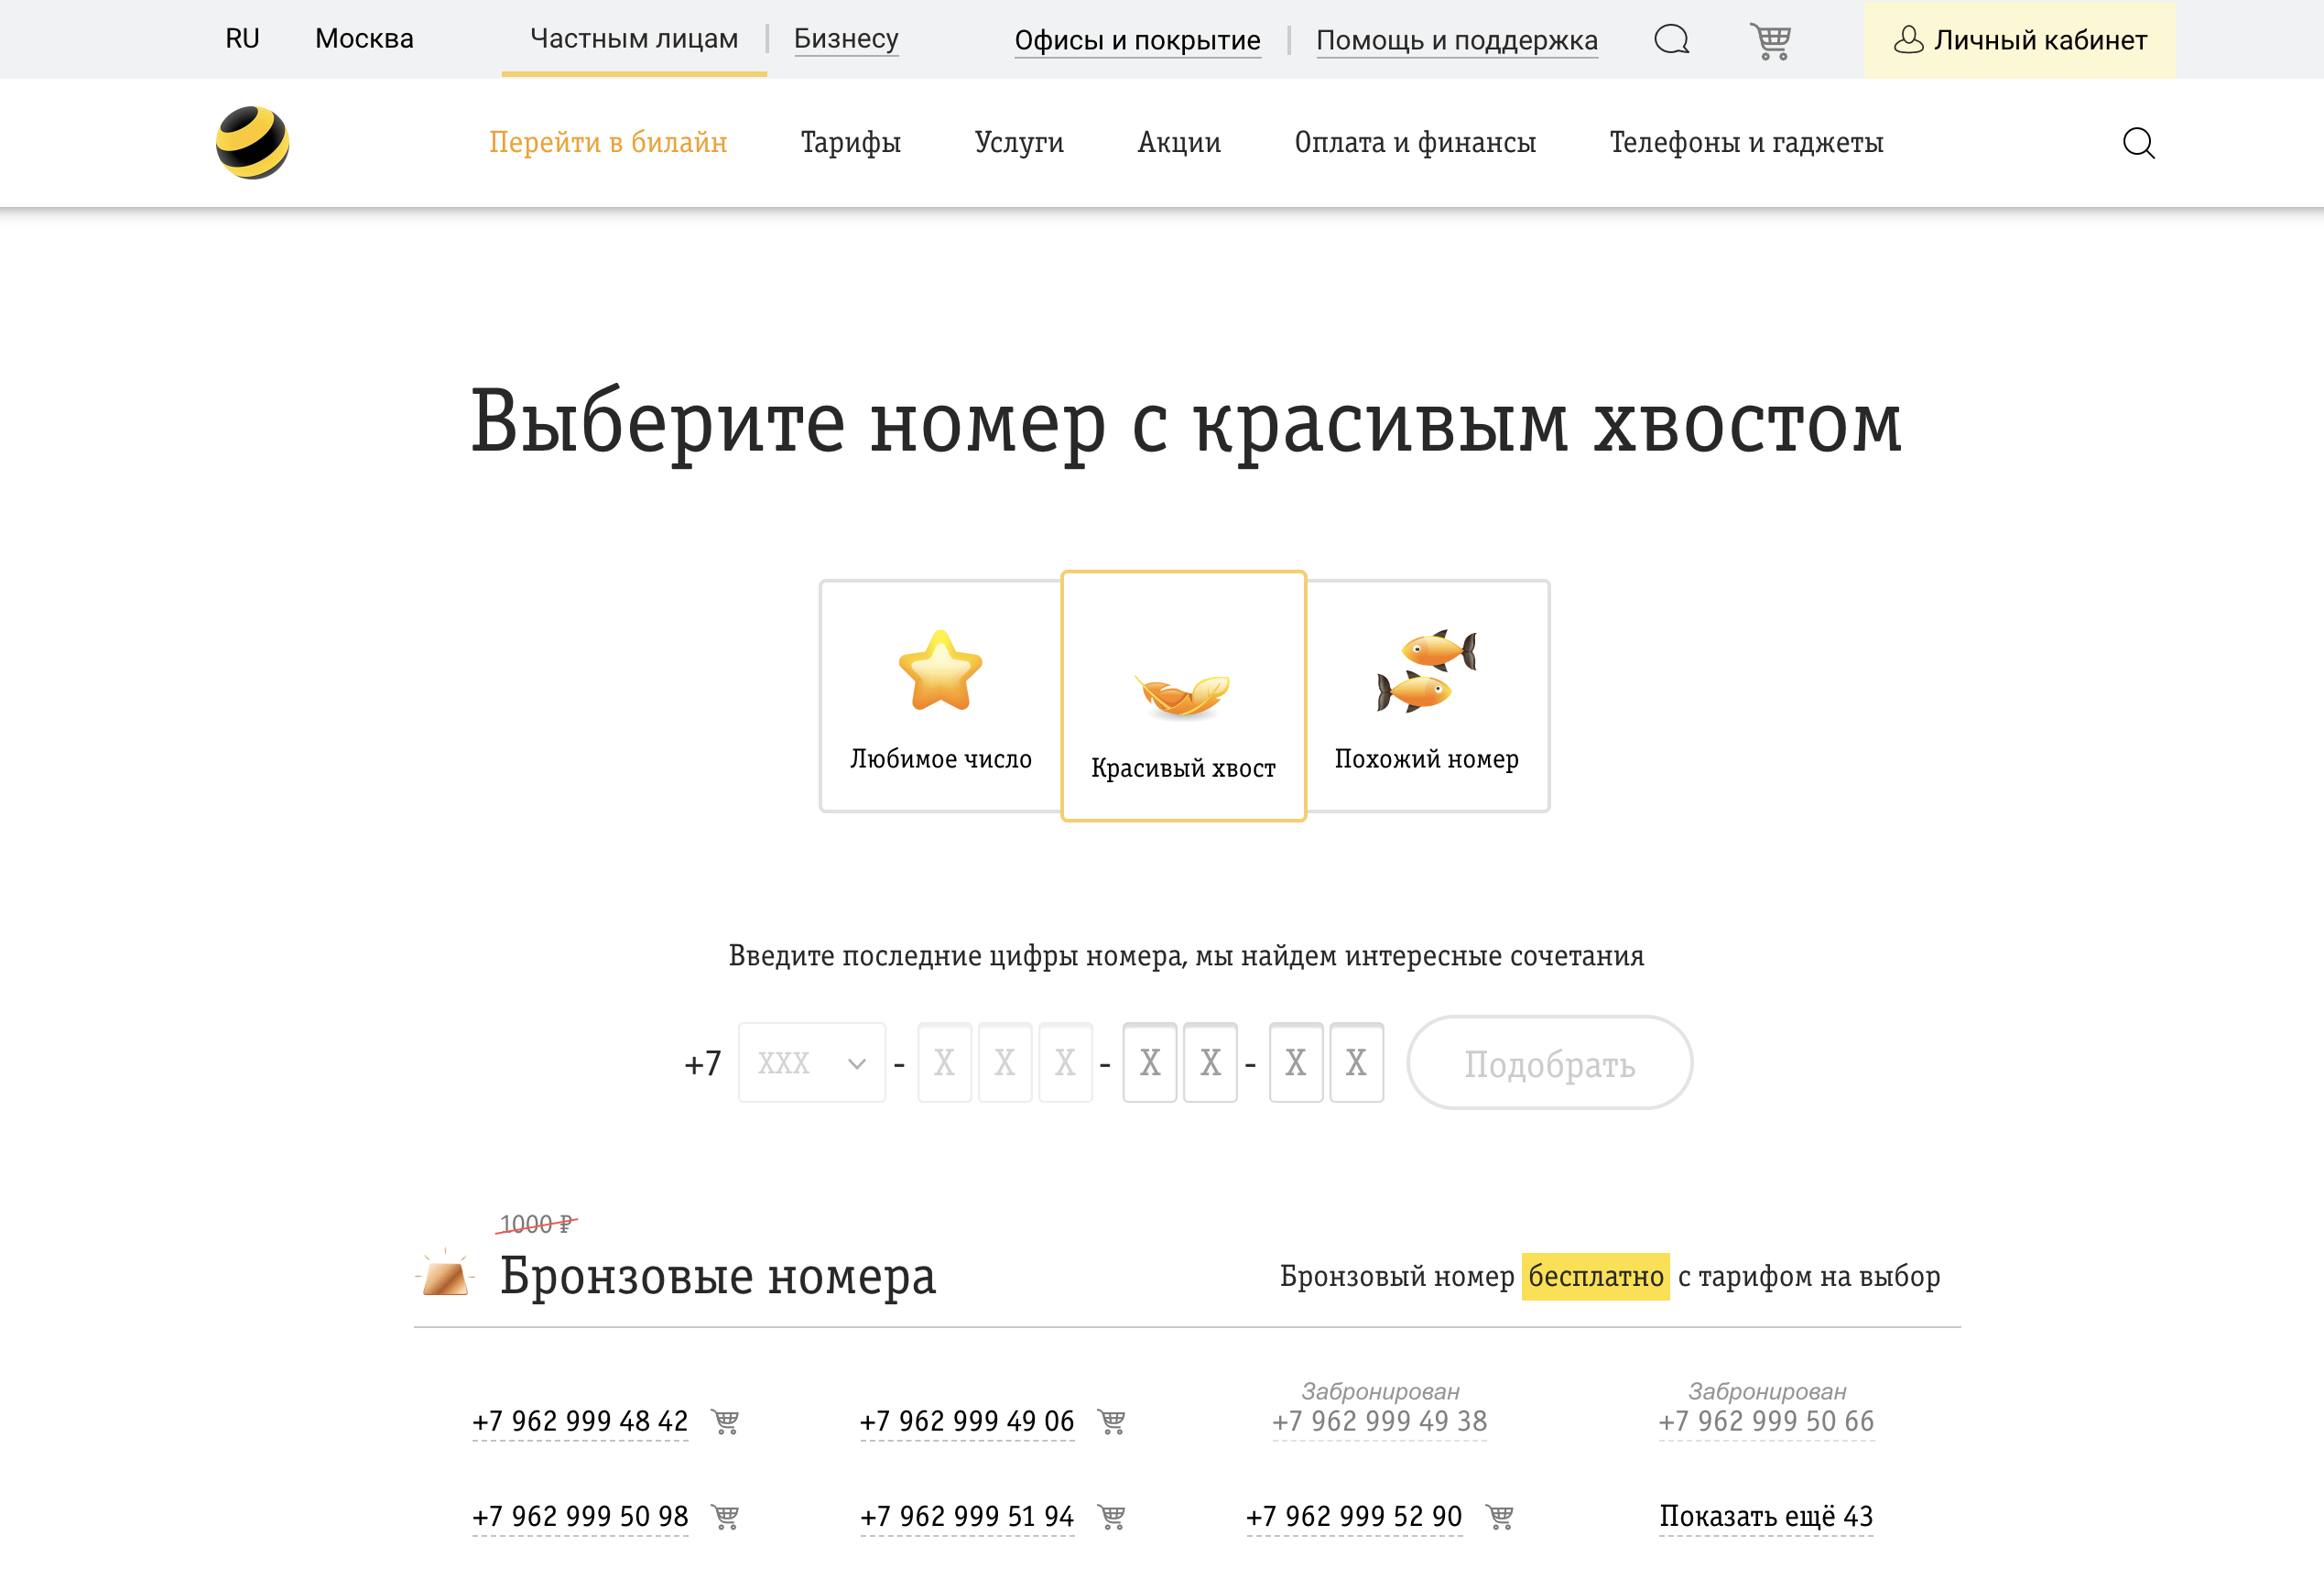The height and width of the screenshot is (1590, 2324).
Task: Switch to Похожий номер search mode
Action: click(1426, 695)
